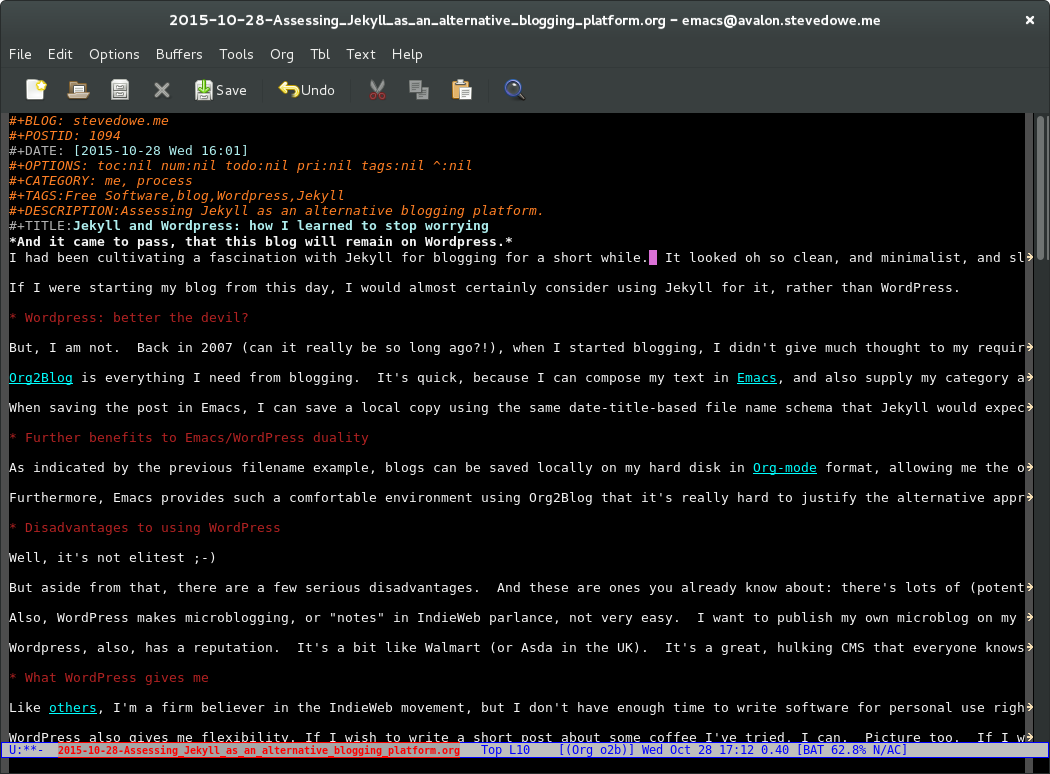Open a file using the toolbar folder icon
Screen dimensions: 1050x774
pyautogui.click(x=78, y=90)
